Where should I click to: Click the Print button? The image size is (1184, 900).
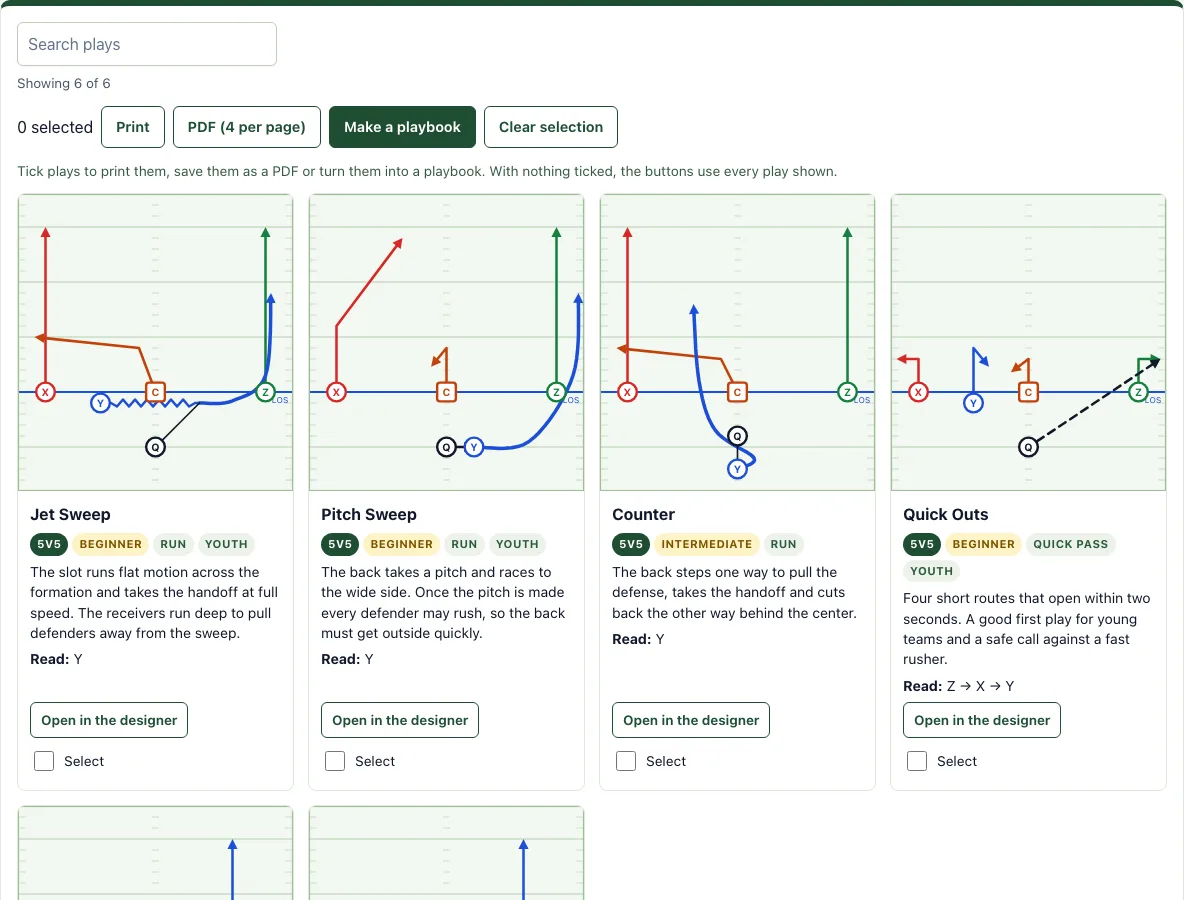(x=132, y=127)
